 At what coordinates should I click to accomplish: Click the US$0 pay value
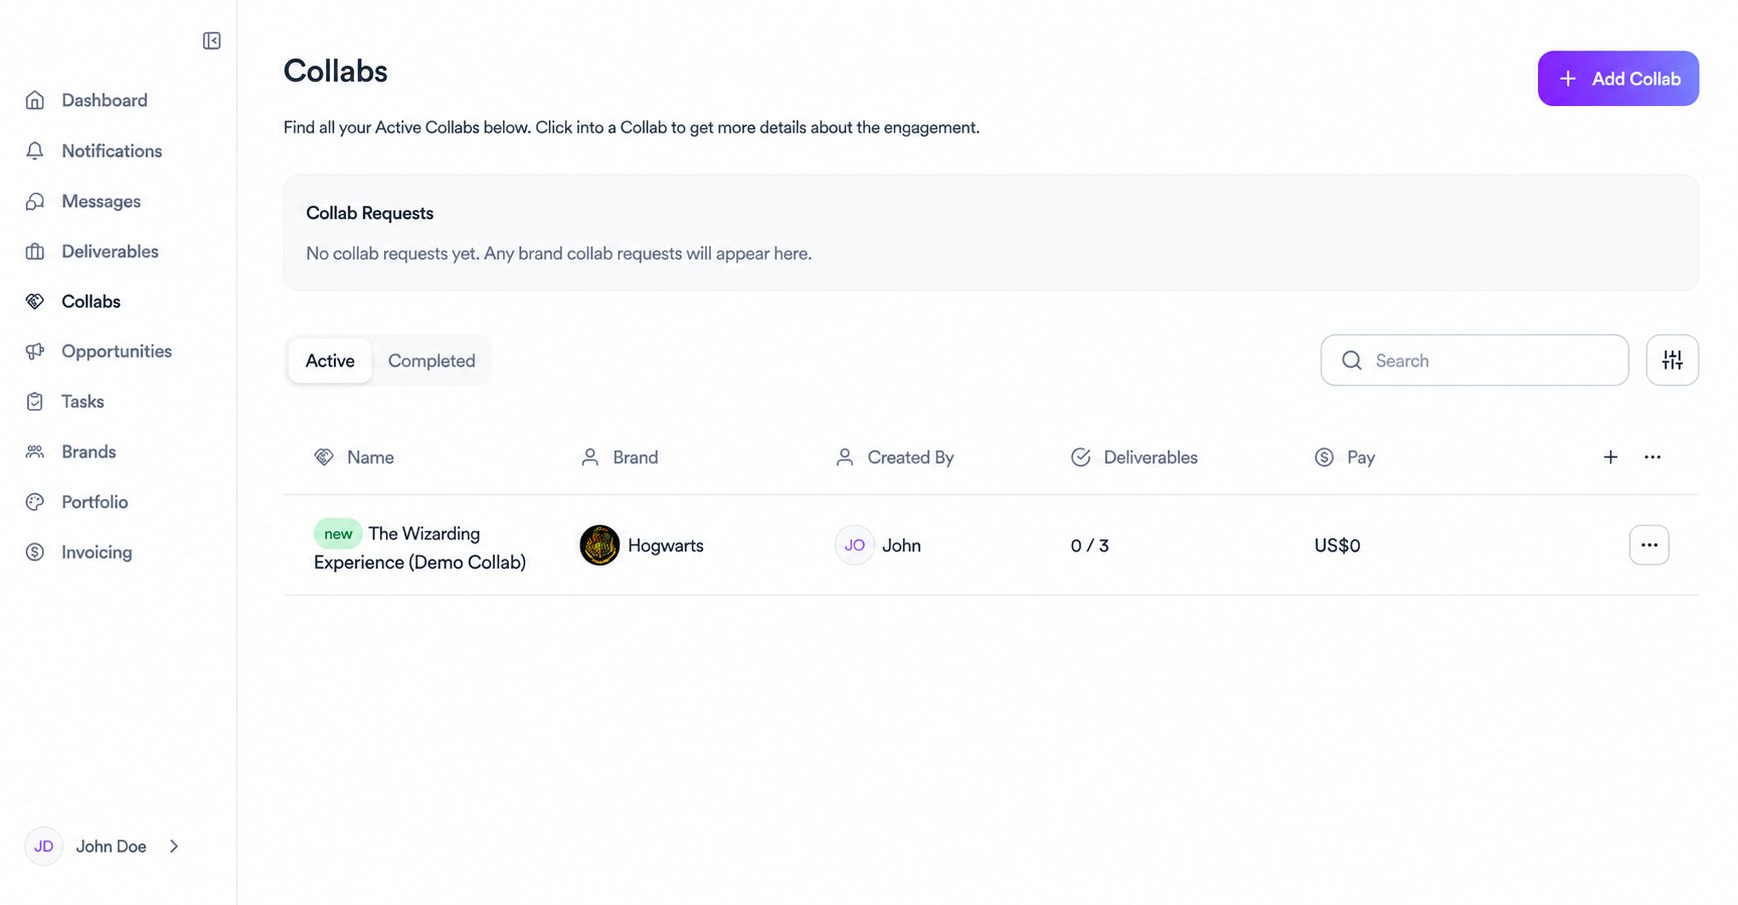coord(1337,545)
